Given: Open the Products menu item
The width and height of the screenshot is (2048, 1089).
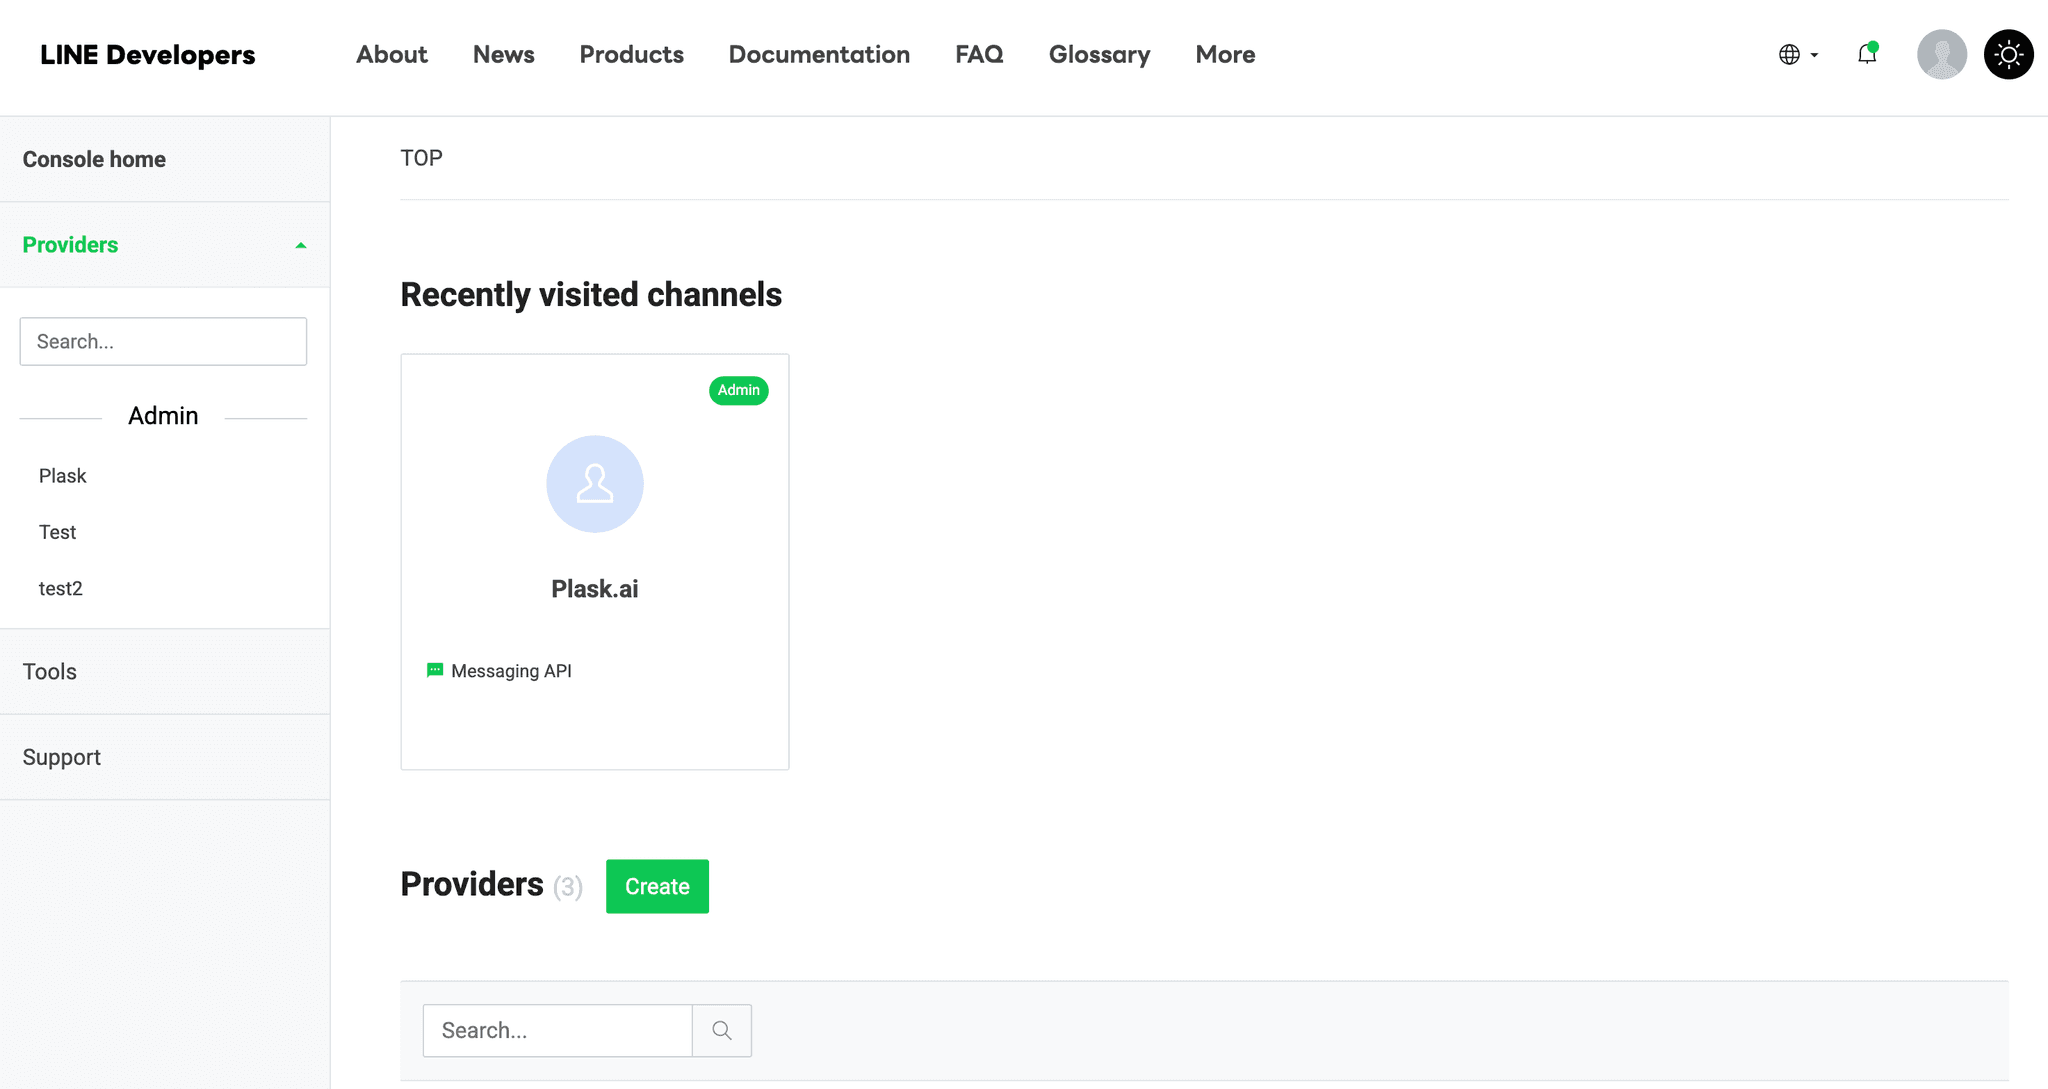Looking at the screenshot, I should pyautogui.click(x=631, y=55).
